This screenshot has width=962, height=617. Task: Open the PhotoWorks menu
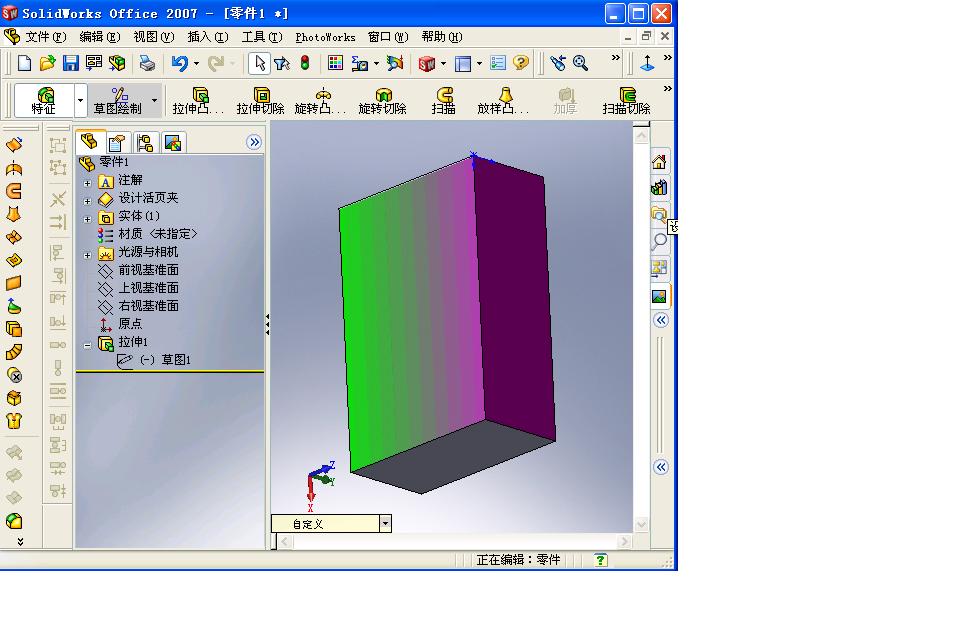click(x=325, y=37)
